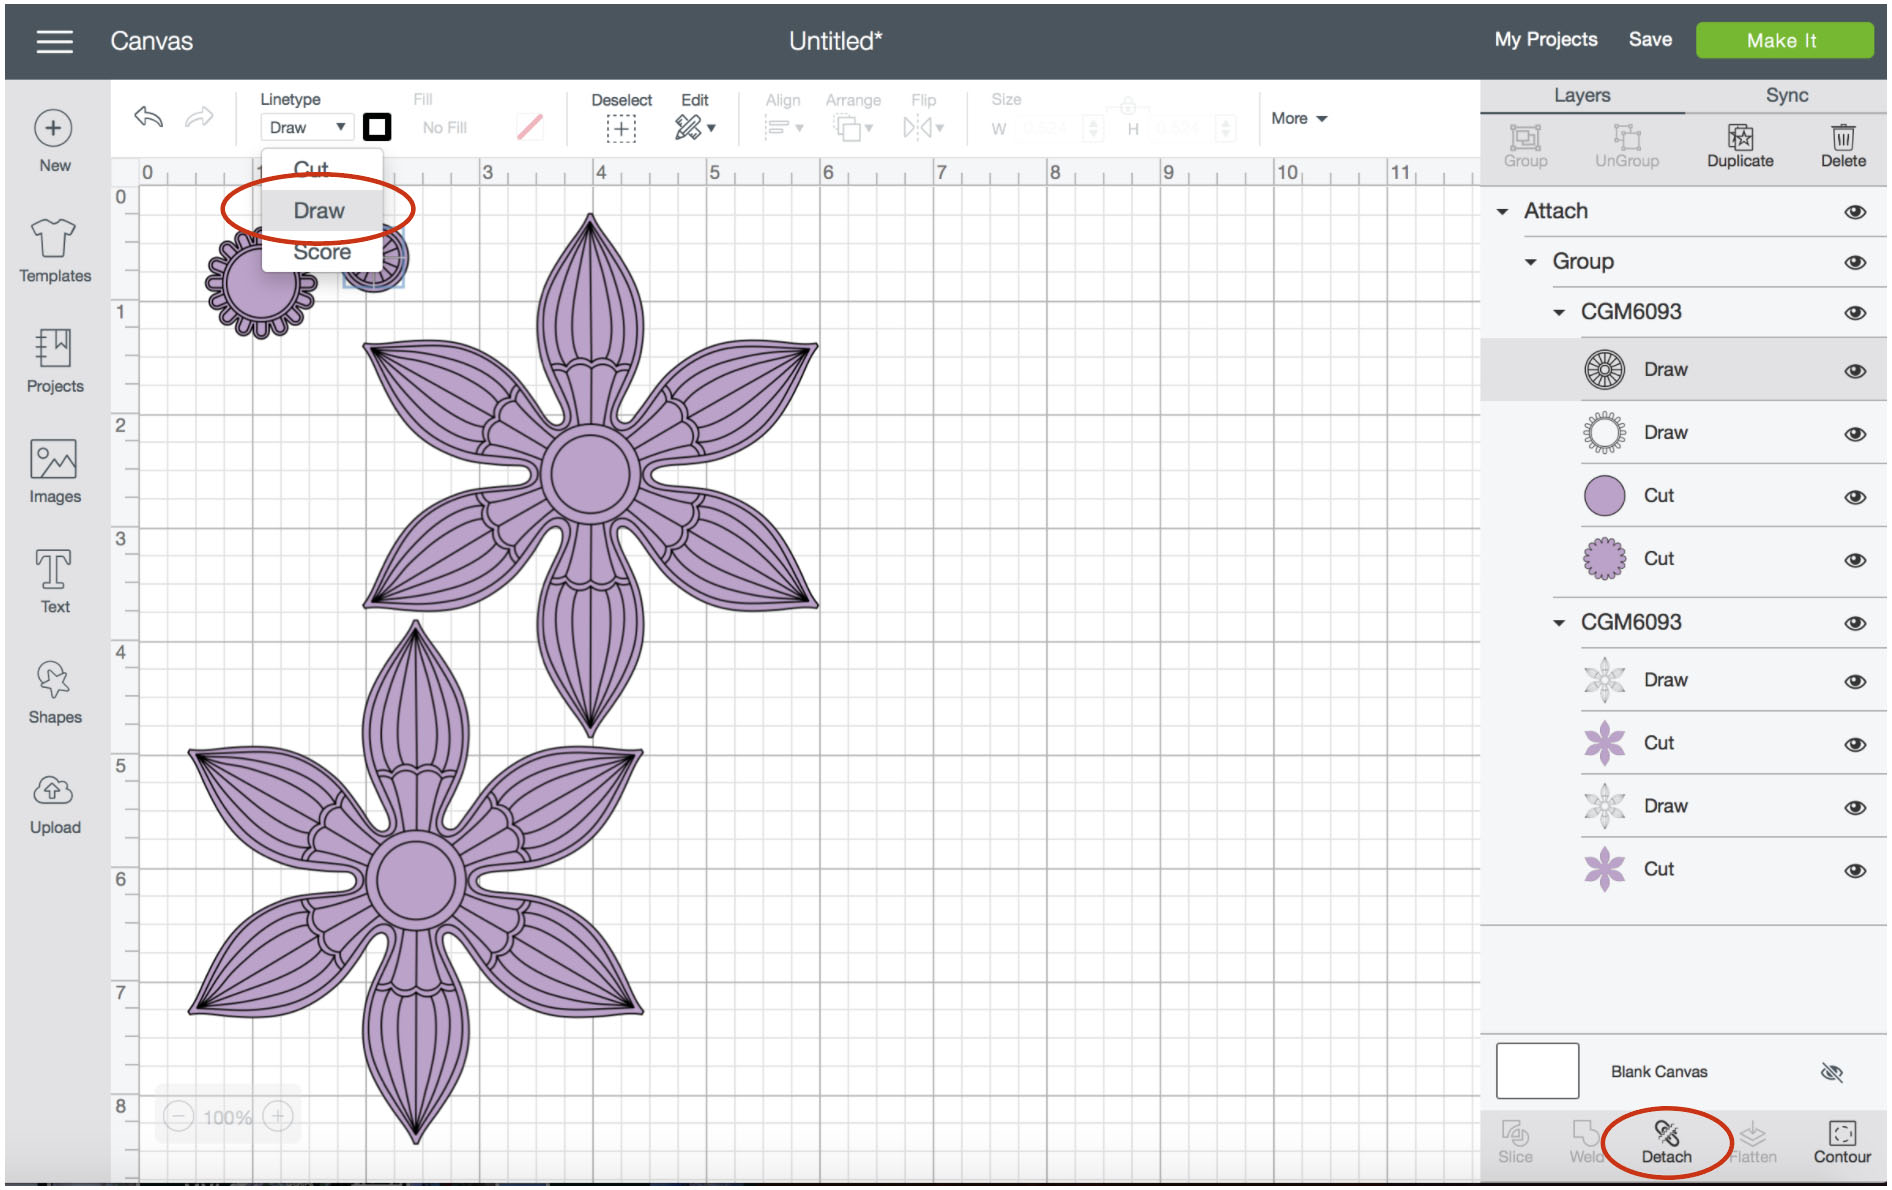Delete the selected layer

1843,146
